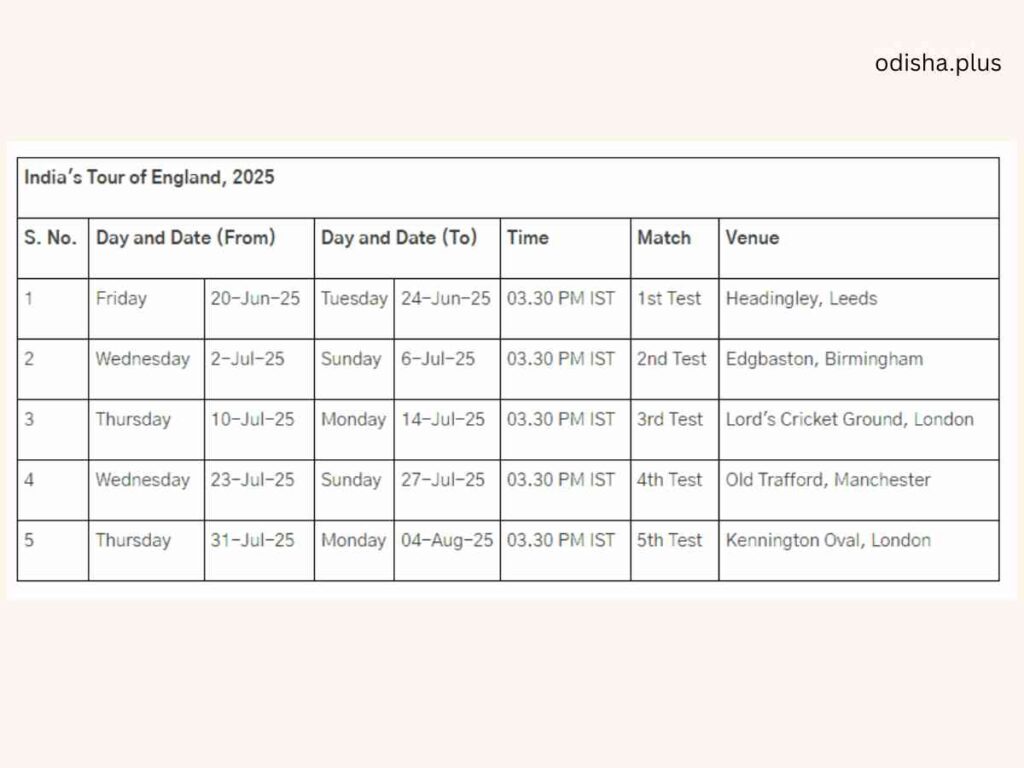Click the Venue column header
Image resolution: width=1024 pixels, height=768 pixels.
(752, 238)
